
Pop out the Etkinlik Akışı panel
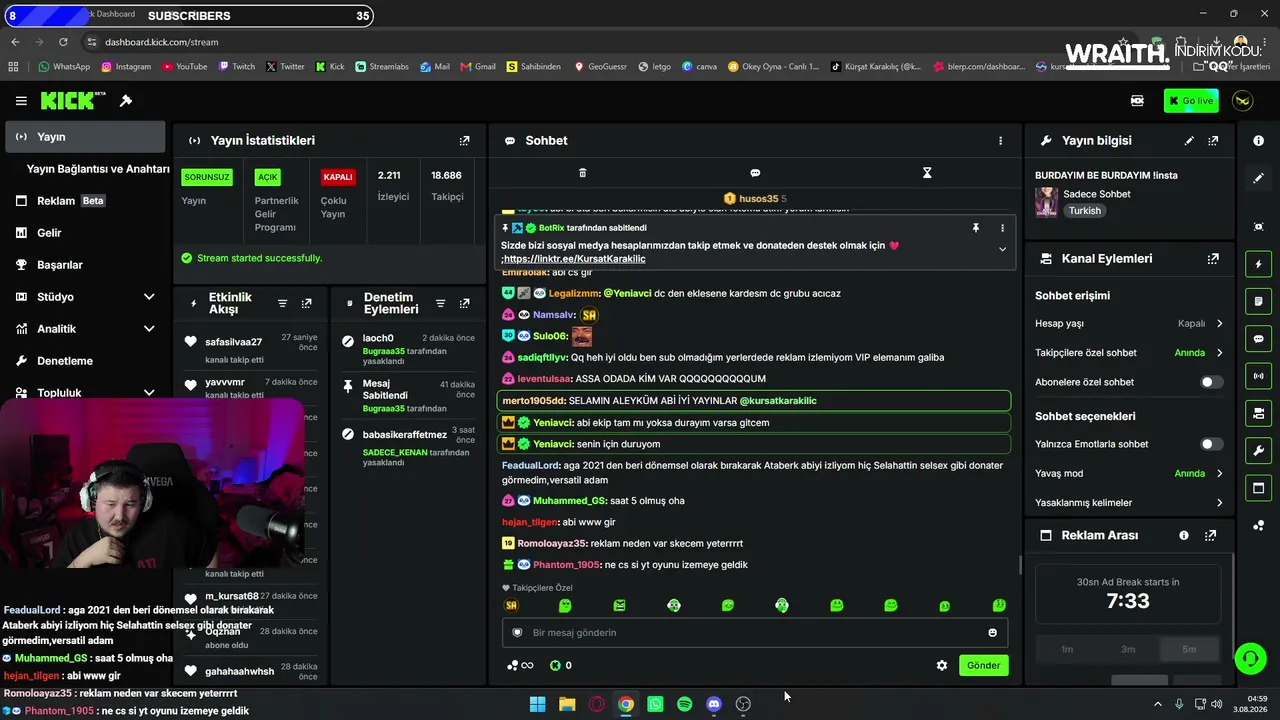(x=306, y=303)
